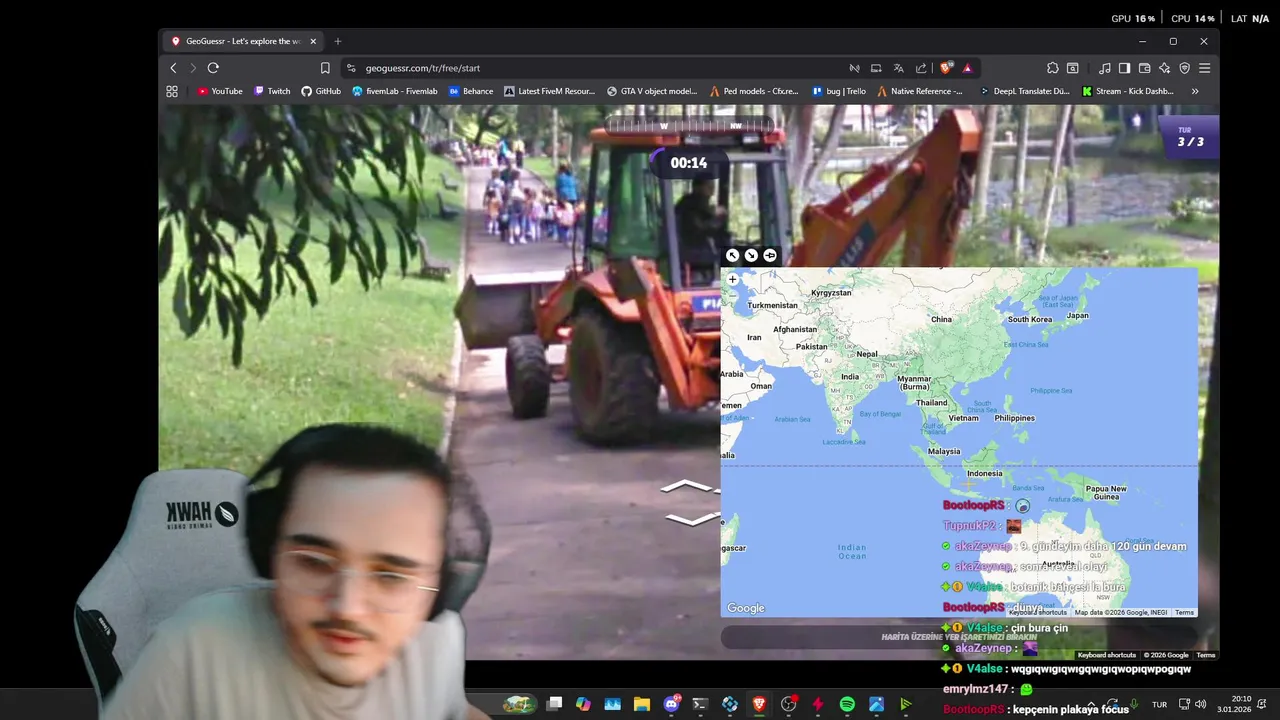Screen dimensions: 1280x720
Task: Click the China label on the map
Action: click(941, 319)
